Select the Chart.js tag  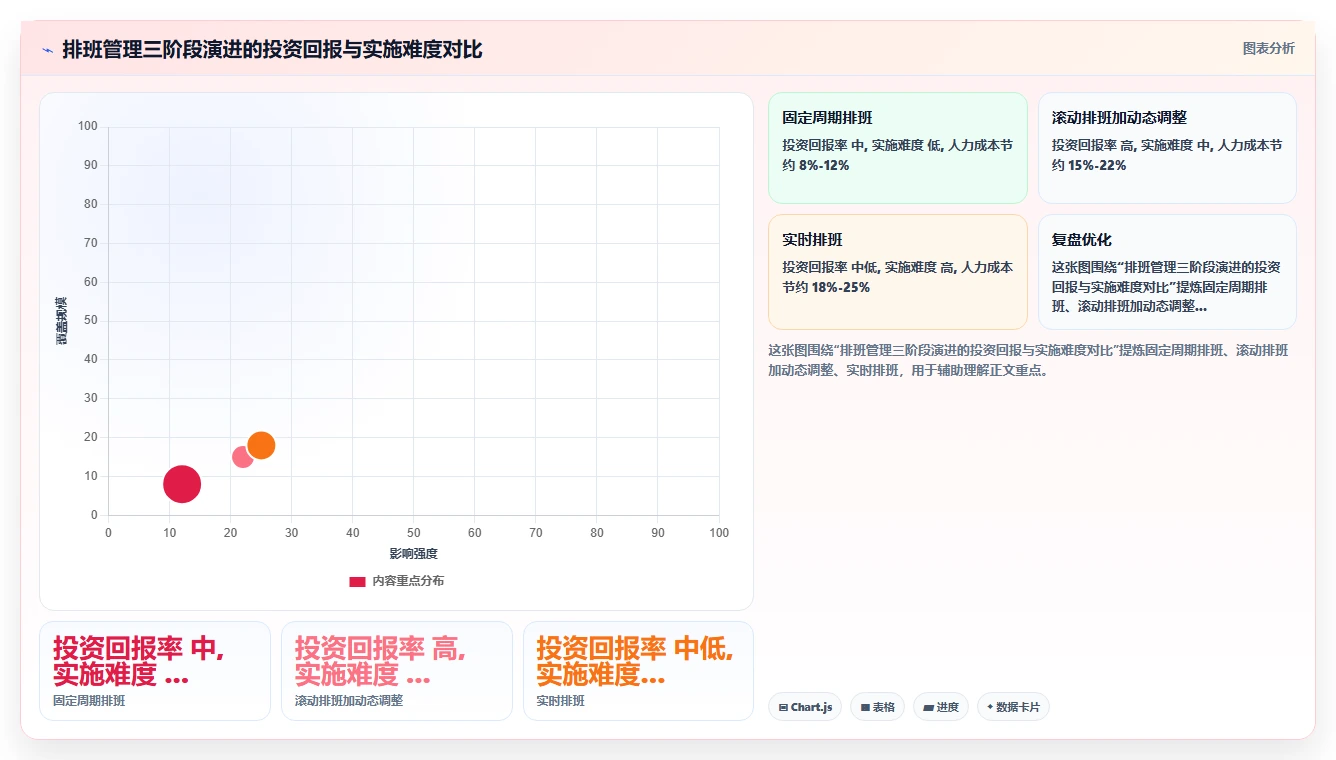click(805, 707)
